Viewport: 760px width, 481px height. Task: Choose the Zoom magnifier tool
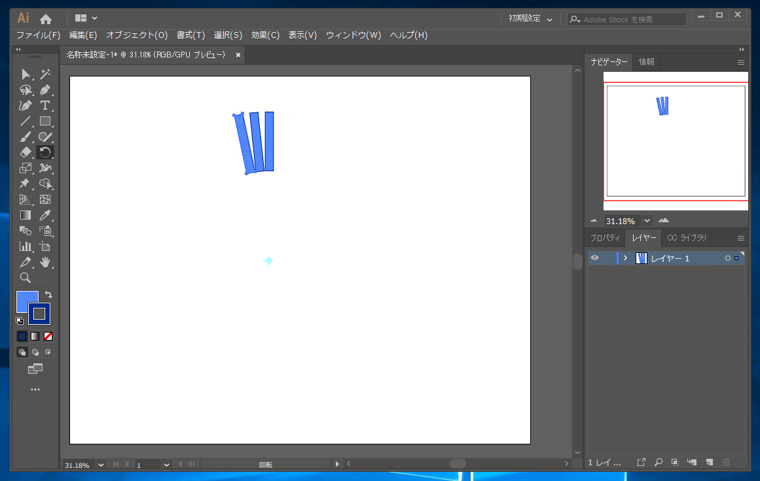[x=25, y=278]
